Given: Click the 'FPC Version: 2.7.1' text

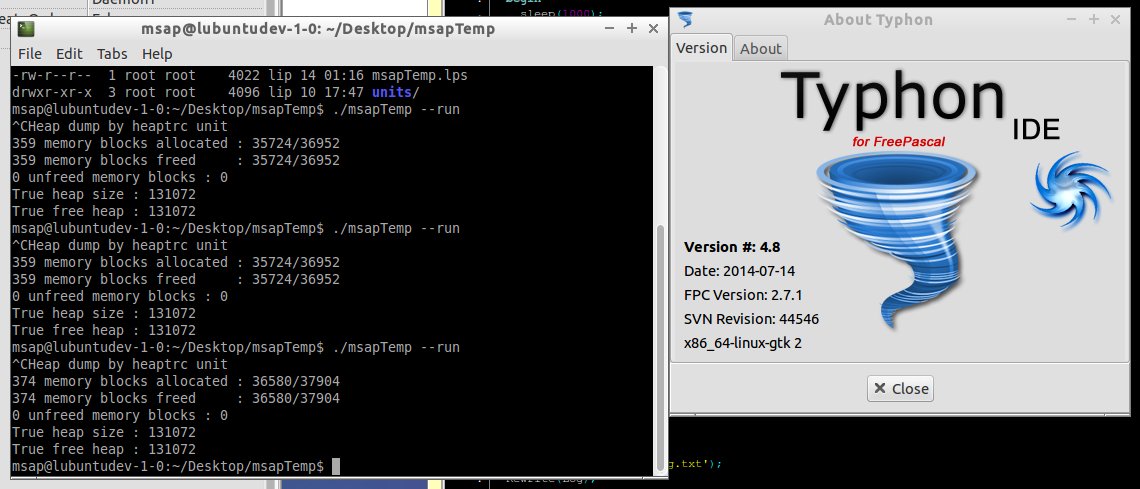Looking at the screenshot, I should [x=743, y=295].
